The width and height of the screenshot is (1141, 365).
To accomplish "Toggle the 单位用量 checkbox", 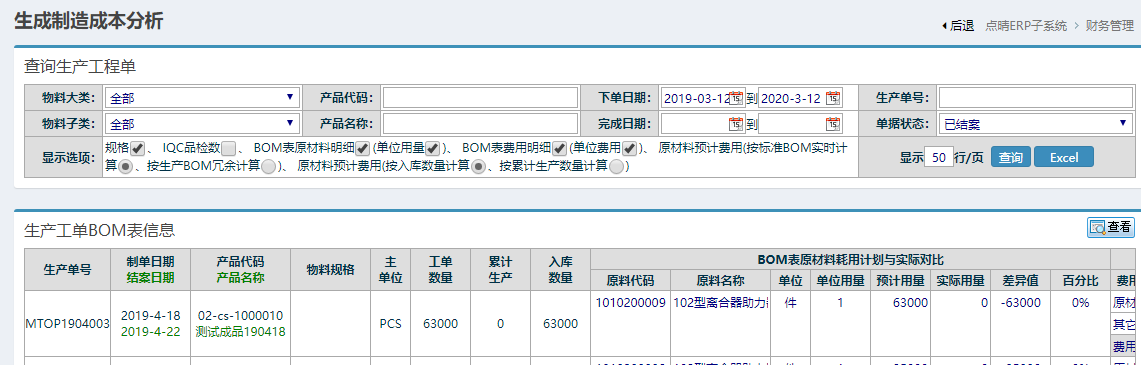I will (432, 148).
